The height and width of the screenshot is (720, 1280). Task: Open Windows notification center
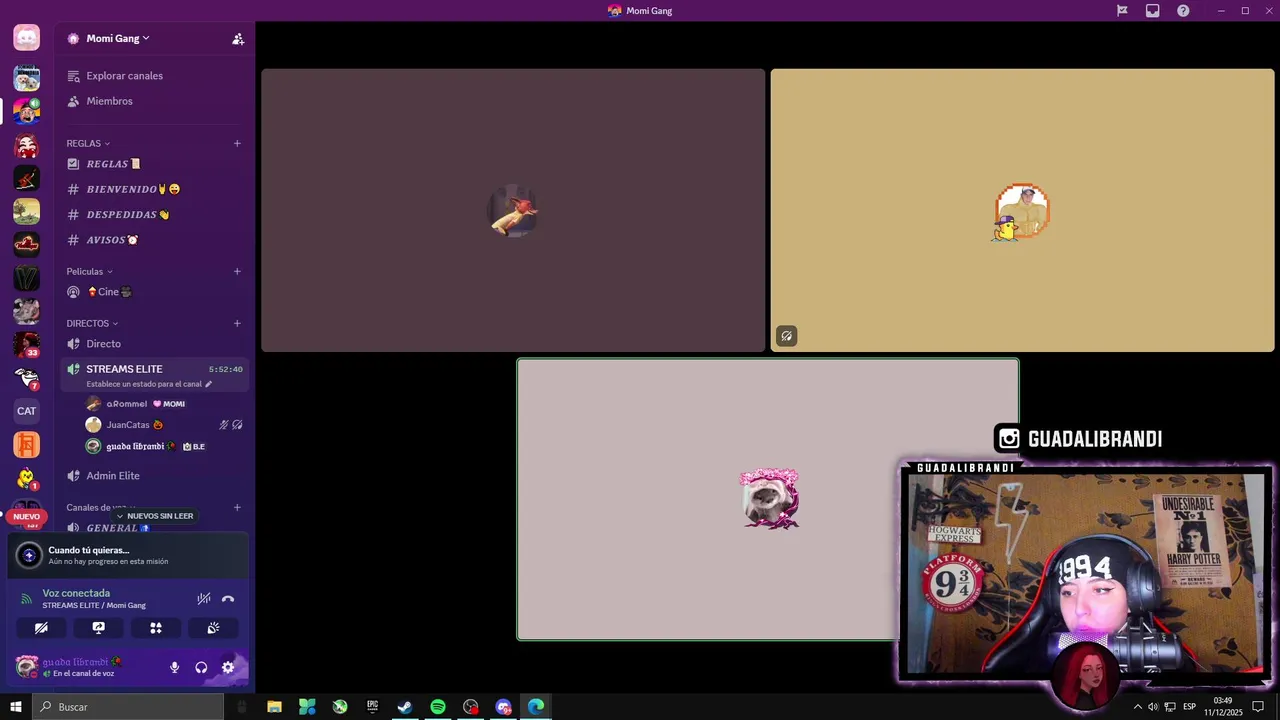[x=1259, y=707]
